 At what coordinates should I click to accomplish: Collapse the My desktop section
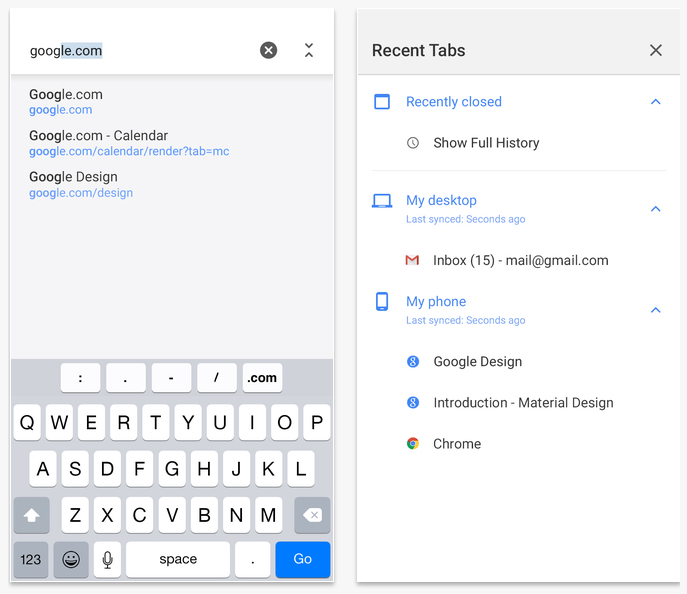coord(655,209)
